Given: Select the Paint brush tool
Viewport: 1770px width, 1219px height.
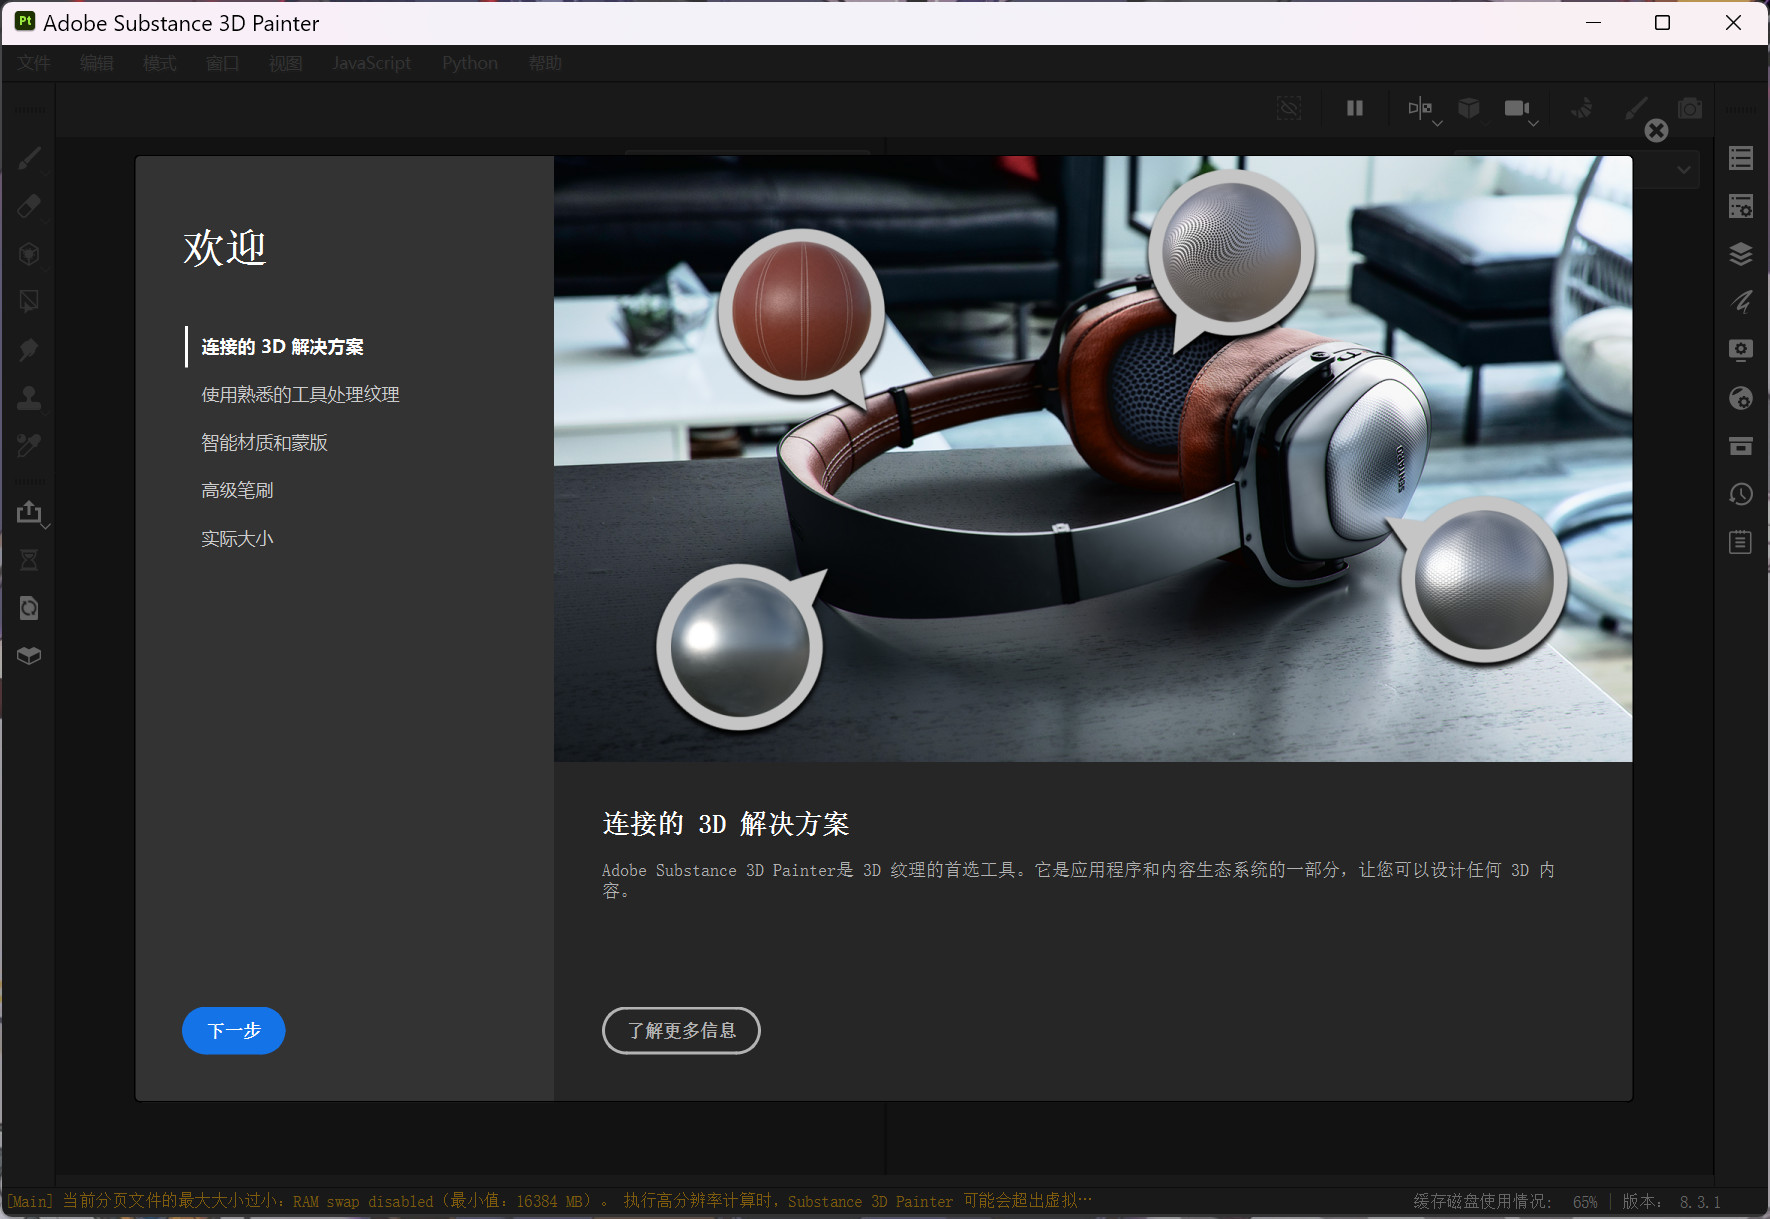Looking at the screenshot, I should point(29,158).
